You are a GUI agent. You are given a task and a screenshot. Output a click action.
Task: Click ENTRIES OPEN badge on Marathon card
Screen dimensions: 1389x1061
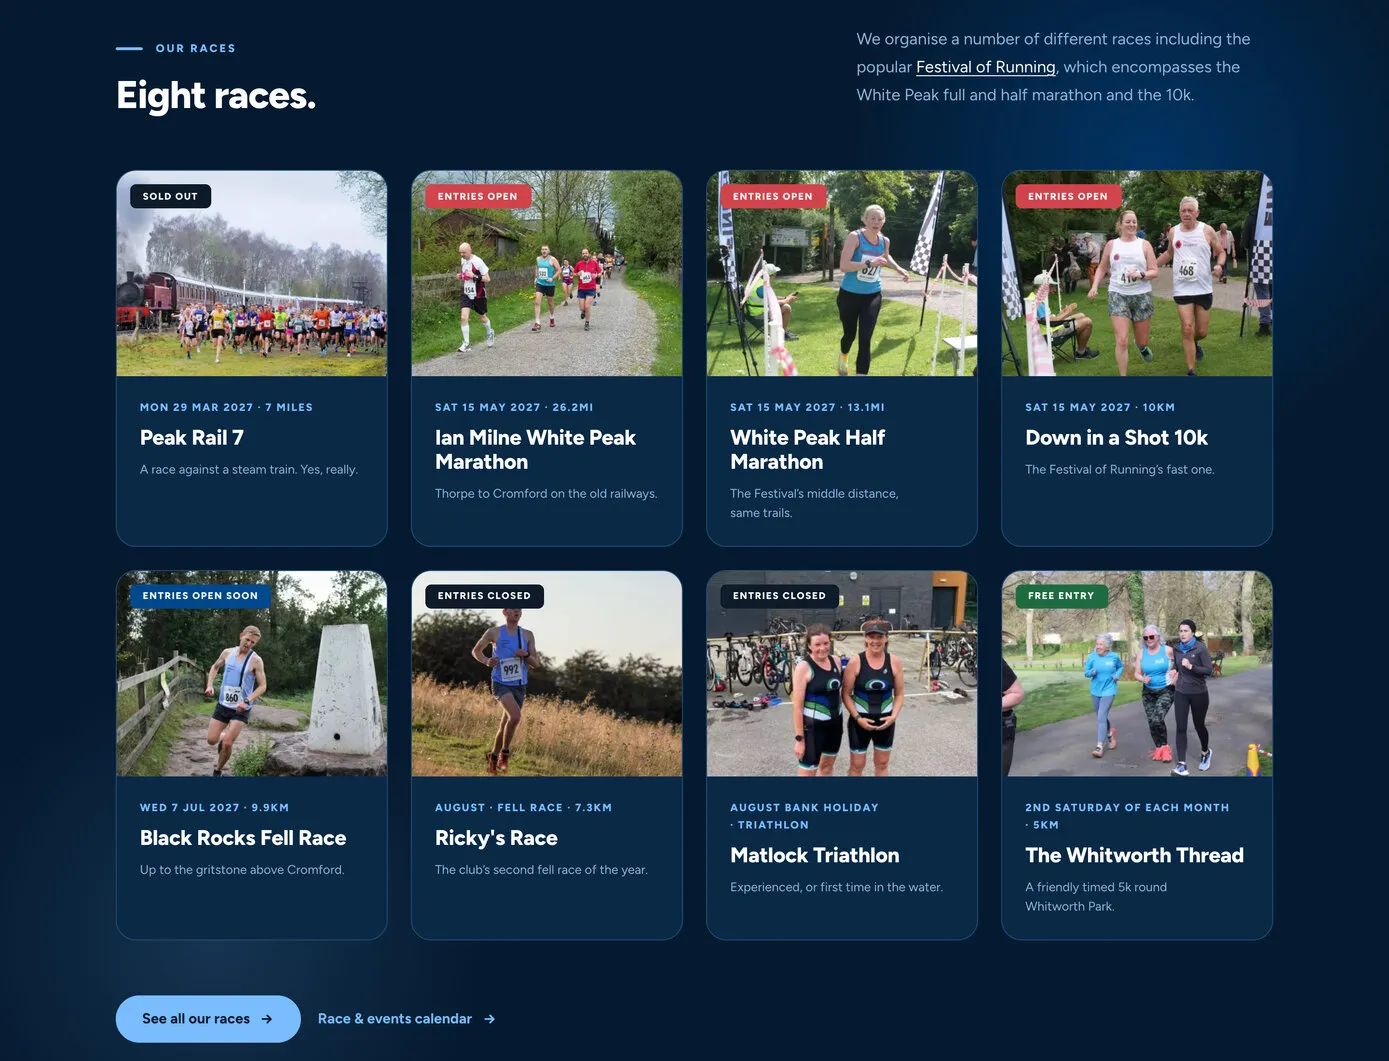click(x=477, y=196)
